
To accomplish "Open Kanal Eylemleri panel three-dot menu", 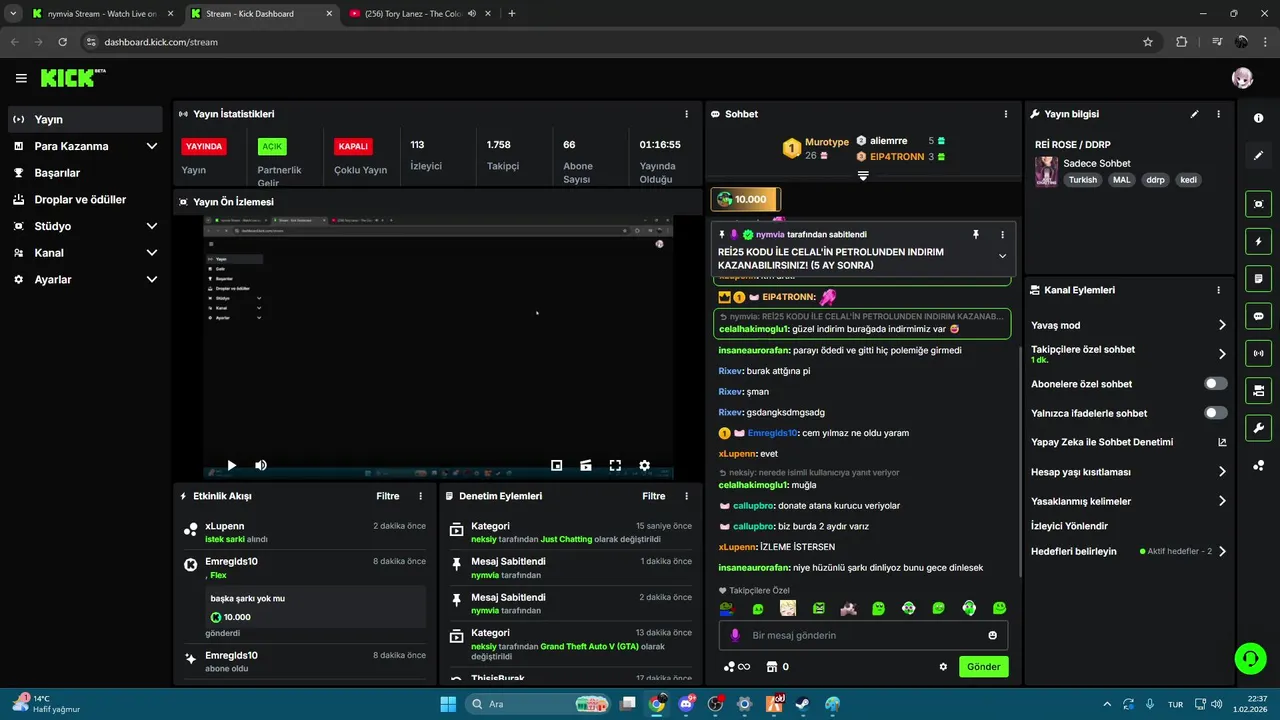I will pyautogui.click(x=1218, y=290).
